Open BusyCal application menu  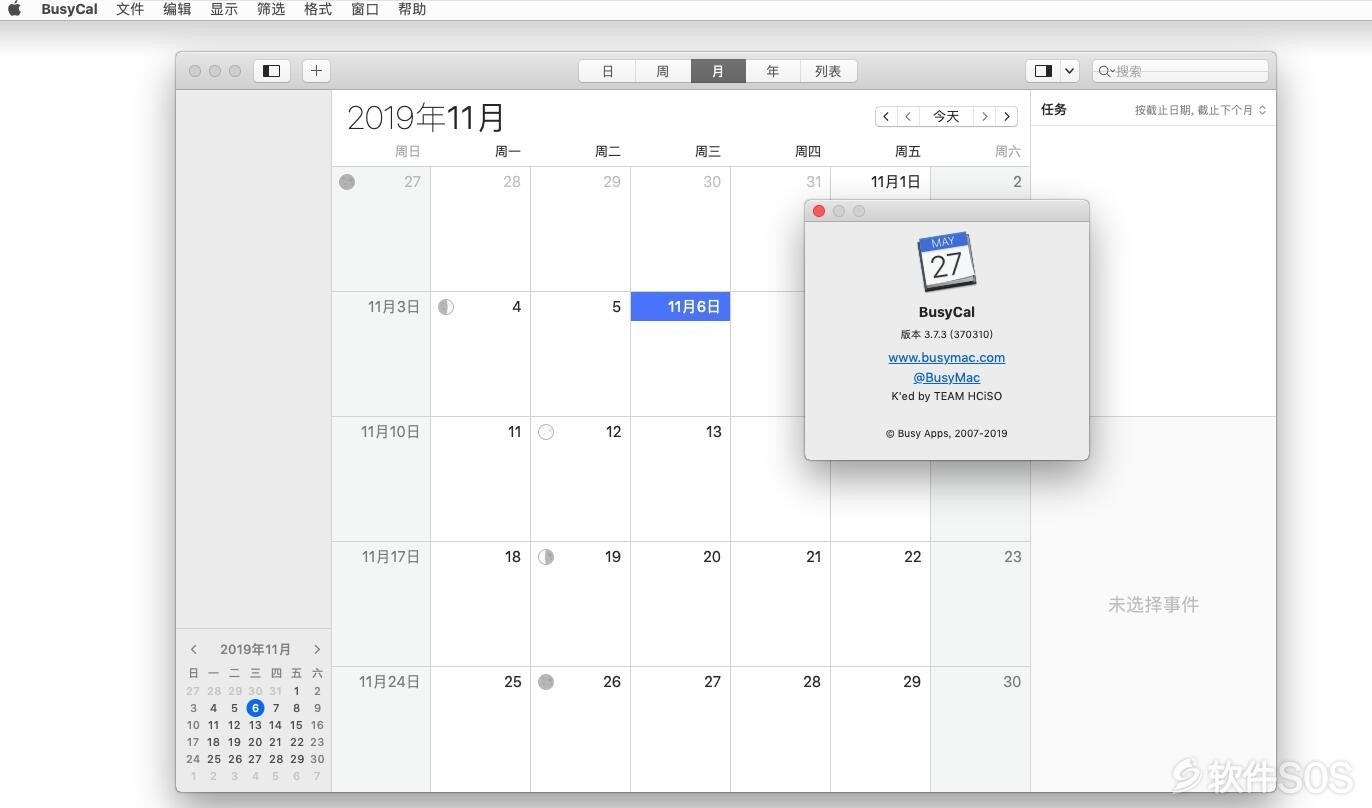(x=69, y=9)
